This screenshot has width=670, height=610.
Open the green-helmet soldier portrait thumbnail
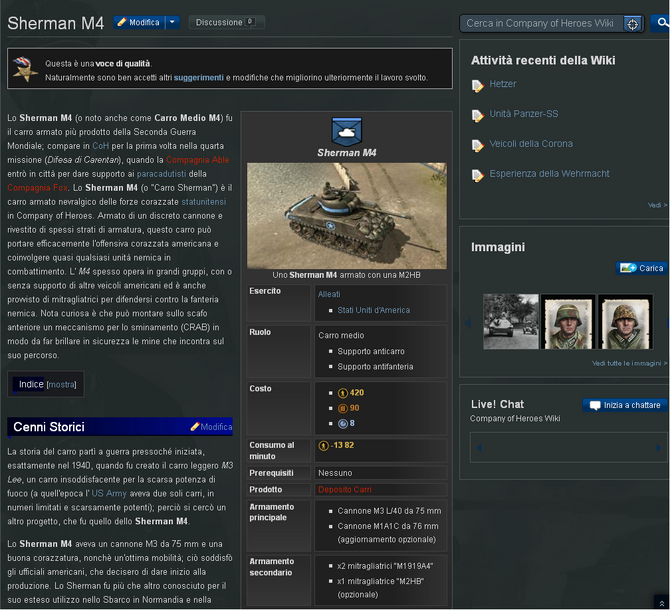(x=568, y=322)
